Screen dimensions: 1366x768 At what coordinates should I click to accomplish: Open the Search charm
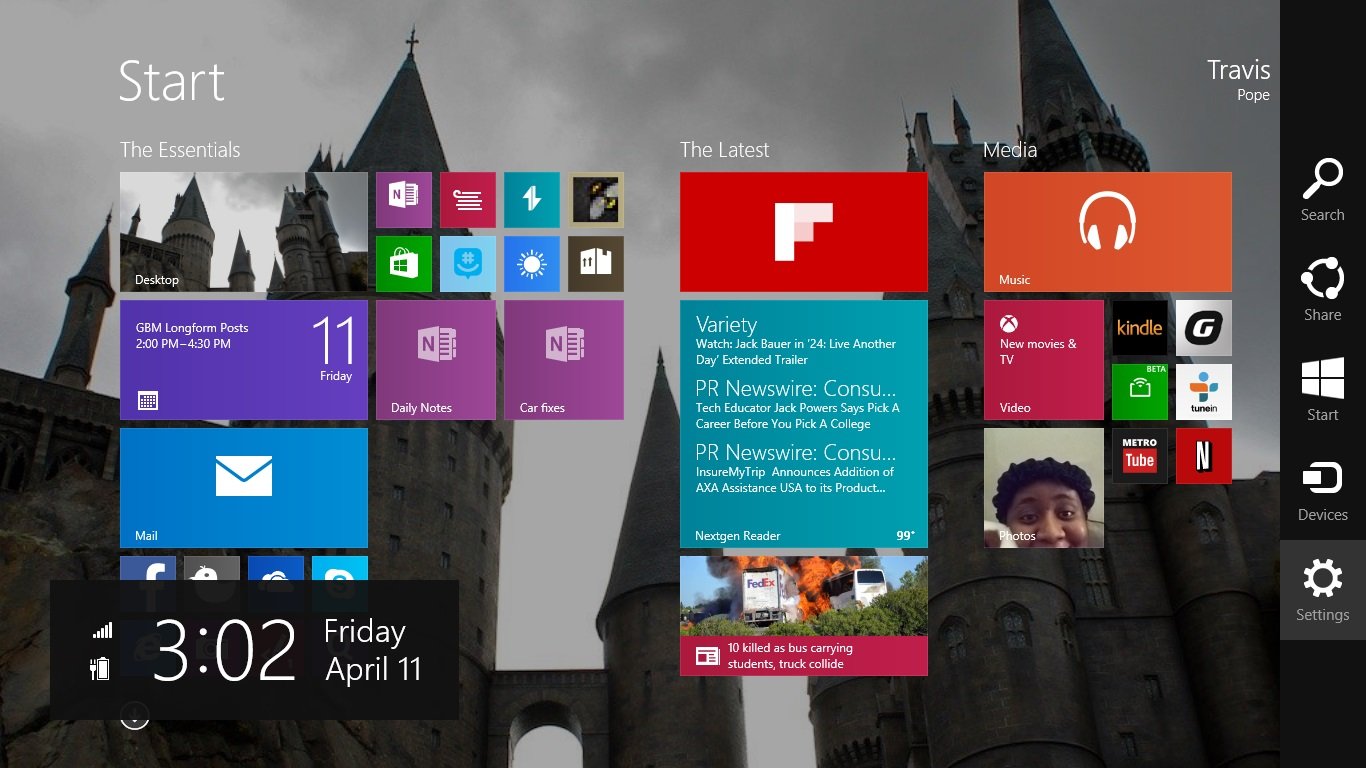pyautogui.click(x=1322, y=190)
